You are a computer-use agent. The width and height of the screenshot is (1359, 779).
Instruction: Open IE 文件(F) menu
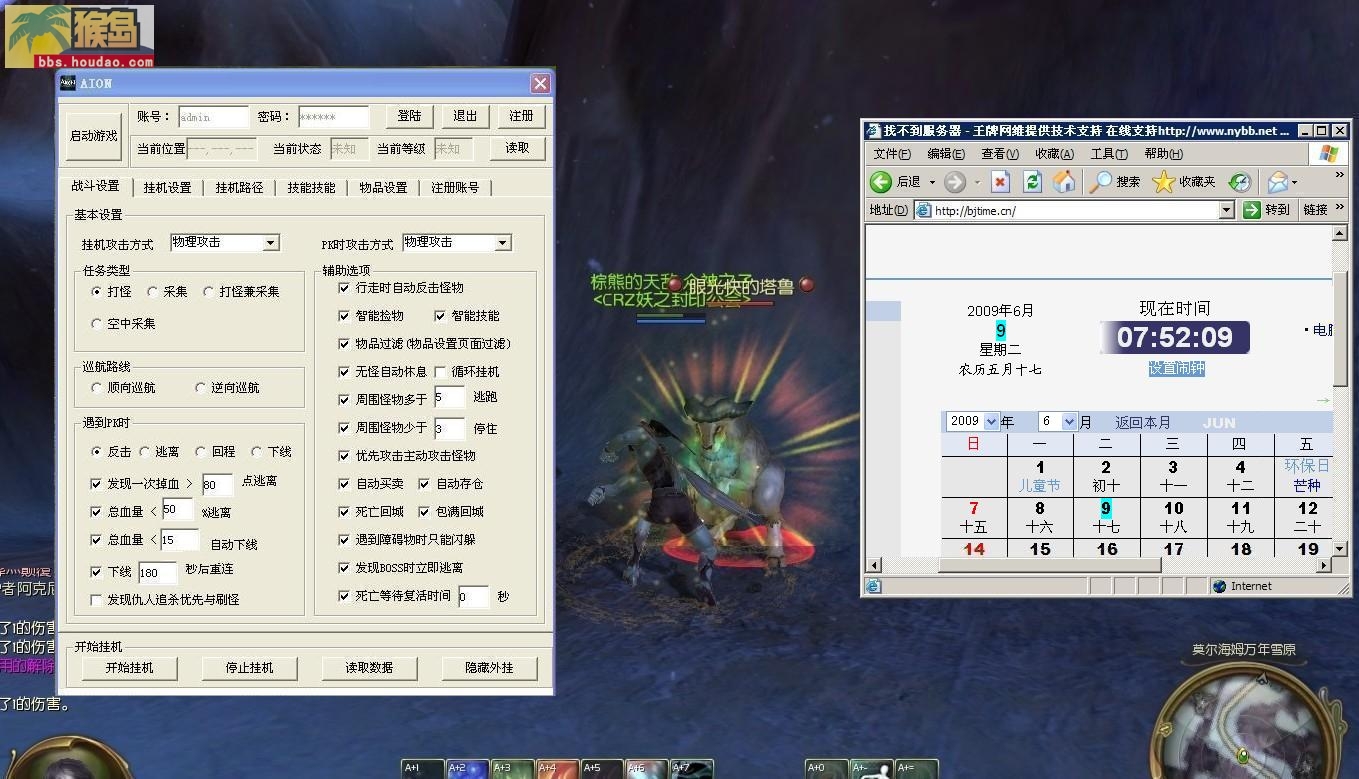click(892, 154)
